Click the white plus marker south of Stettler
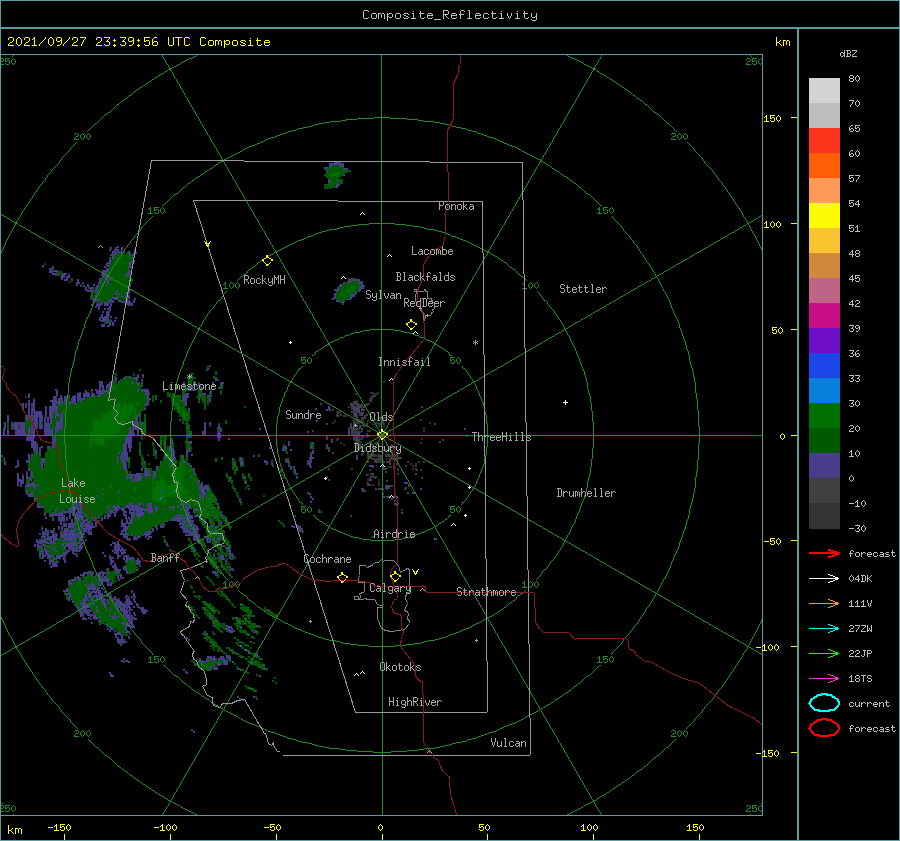 pos(565,402)
